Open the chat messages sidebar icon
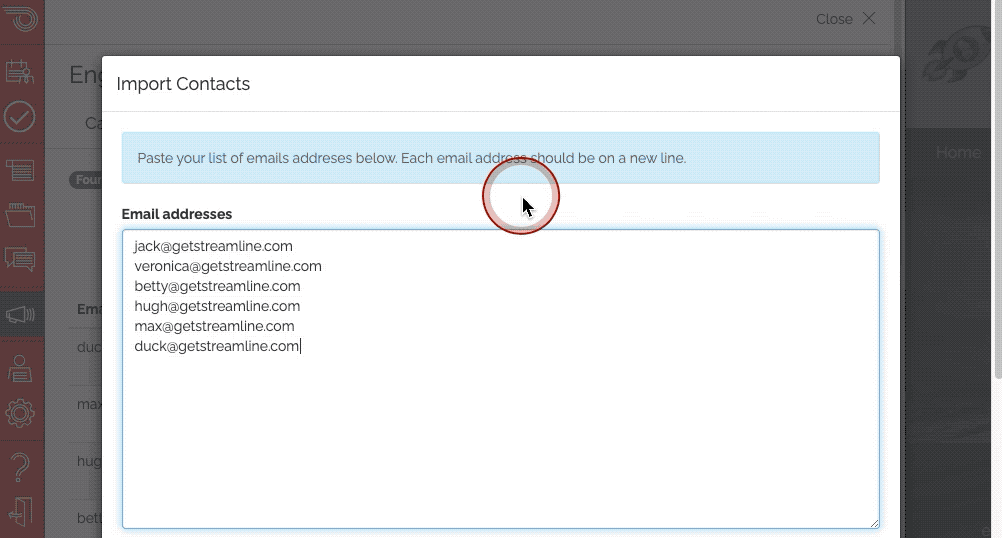This screenshot has width=1002, height=538. click(x=20, y=259)
